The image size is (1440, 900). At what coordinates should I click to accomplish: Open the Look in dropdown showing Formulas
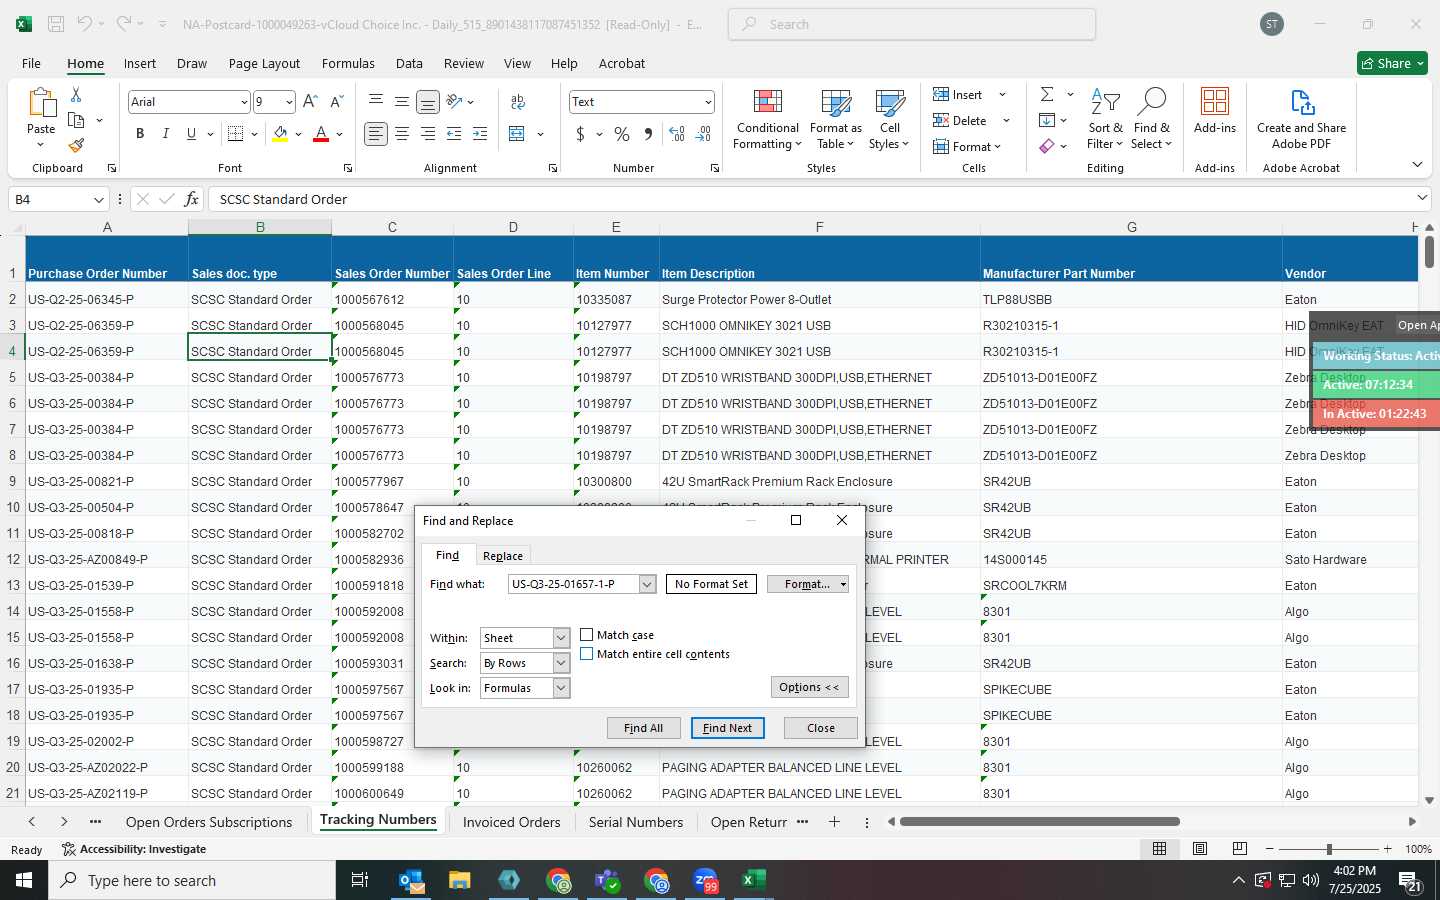[x=561, y=688]
